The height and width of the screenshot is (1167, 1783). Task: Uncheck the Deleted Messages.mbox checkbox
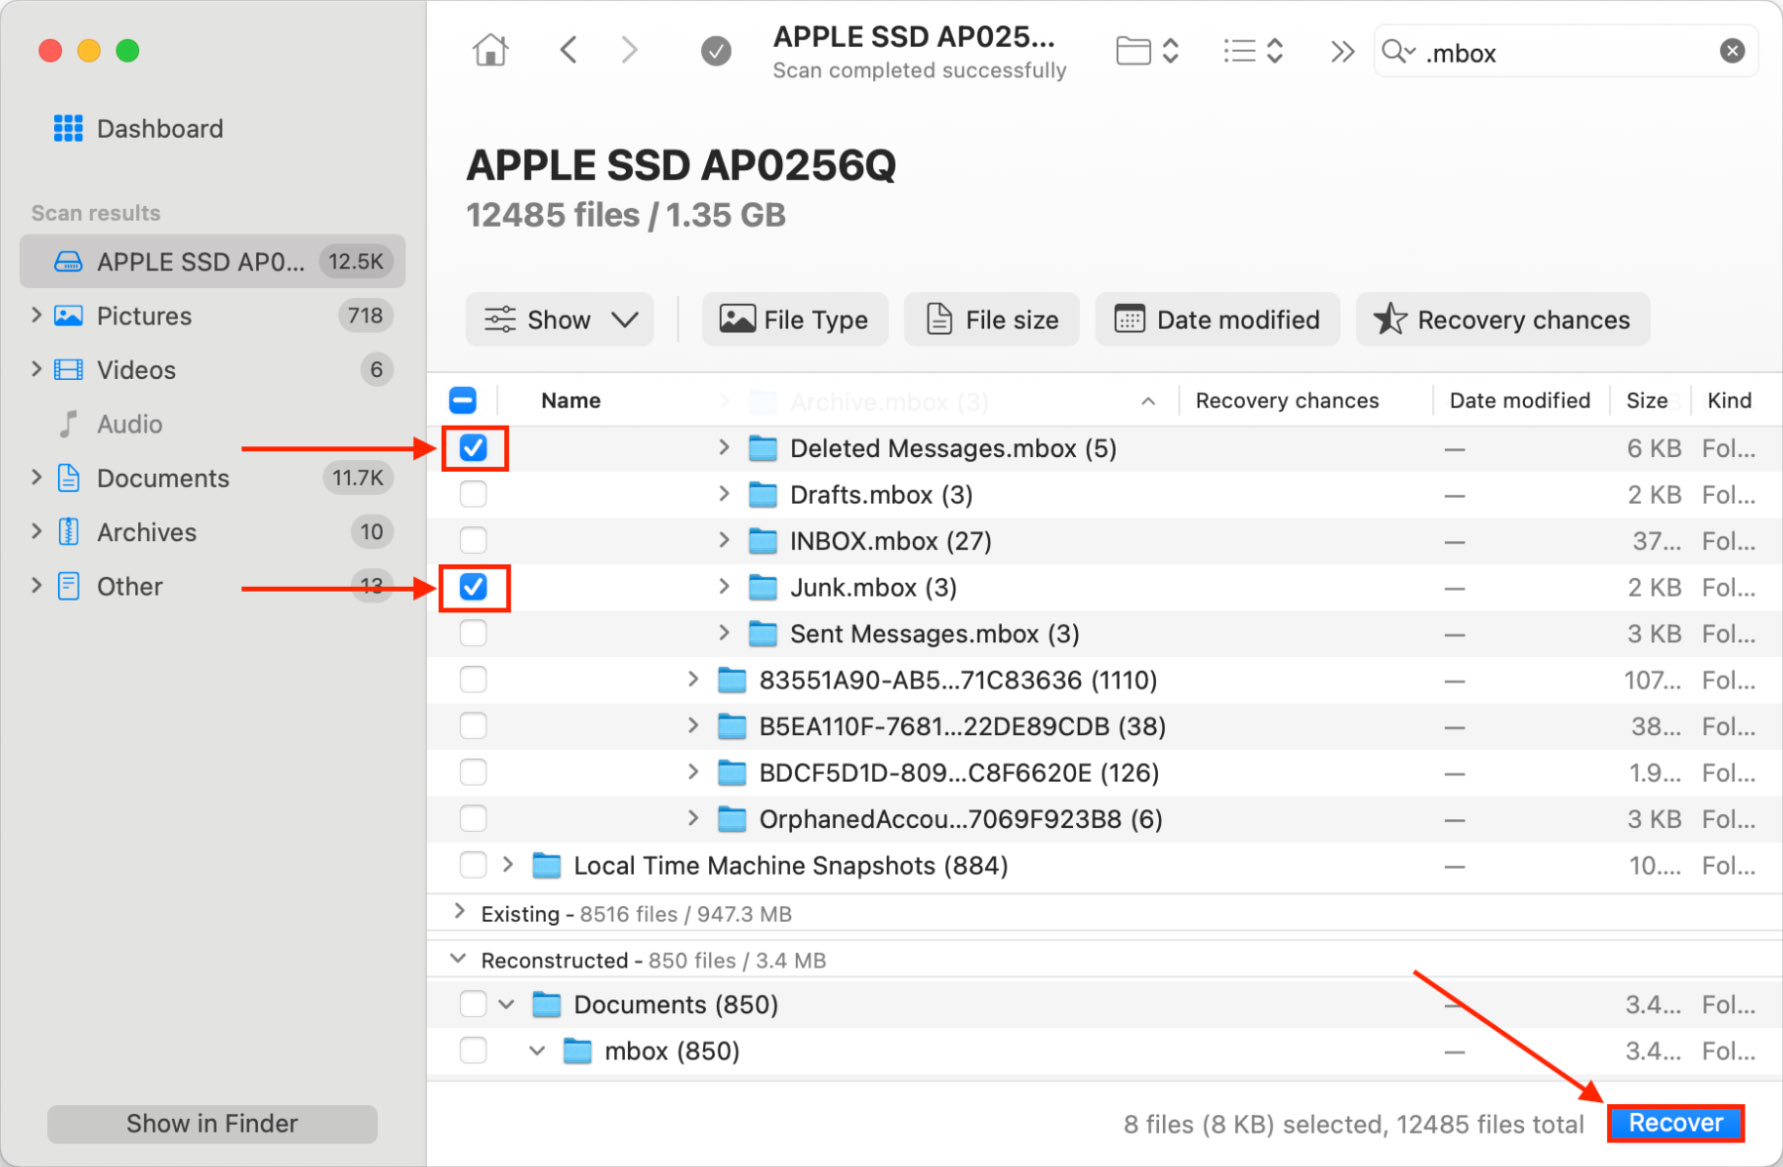click(x=473, y=448)
